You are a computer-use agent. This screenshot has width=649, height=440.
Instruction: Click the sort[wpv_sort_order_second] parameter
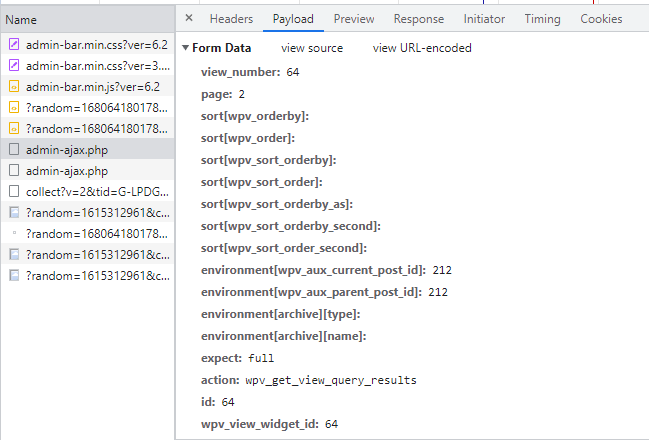pos(284,248)
